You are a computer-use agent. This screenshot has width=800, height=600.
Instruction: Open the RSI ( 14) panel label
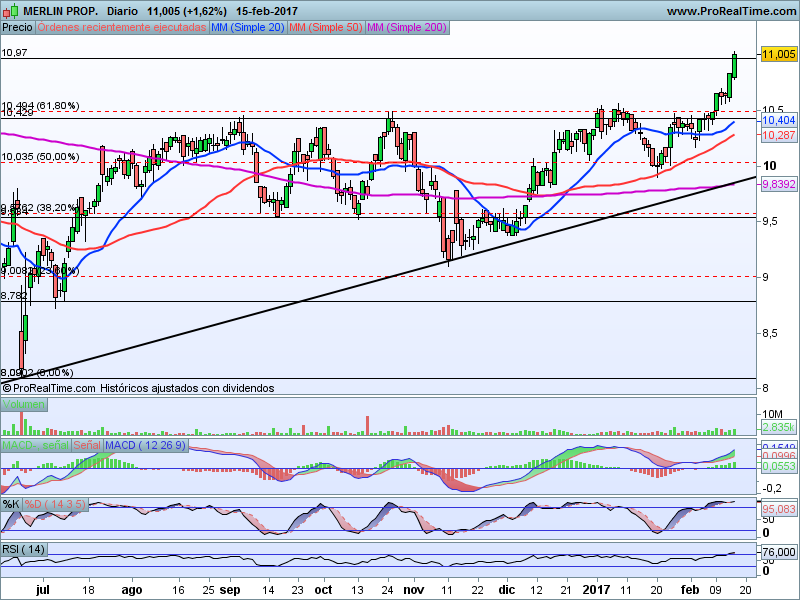(23, 549)
